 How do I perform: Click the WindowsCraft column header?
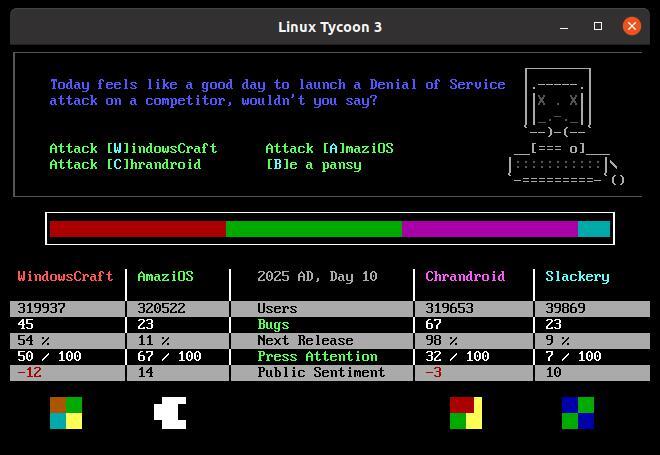(65, 276)
